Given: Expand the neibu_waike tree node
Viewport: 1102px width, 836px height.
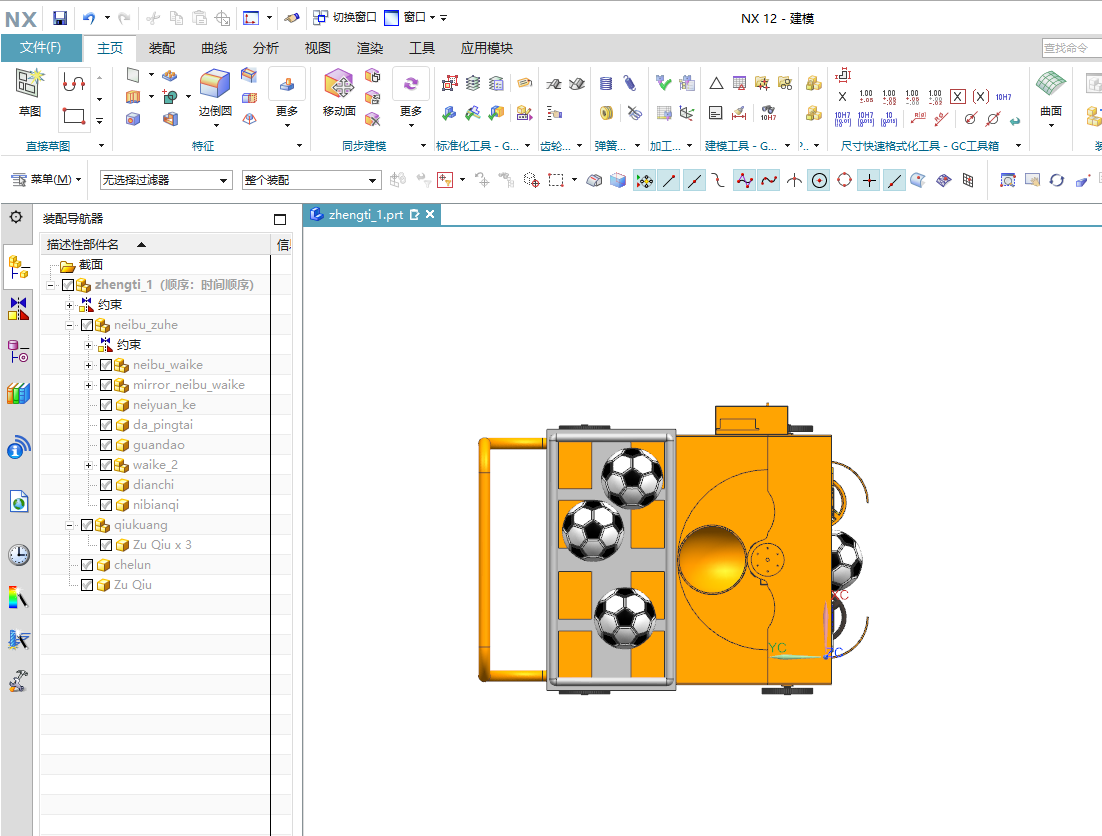Looking at the screenshot, I should (88, 365).
